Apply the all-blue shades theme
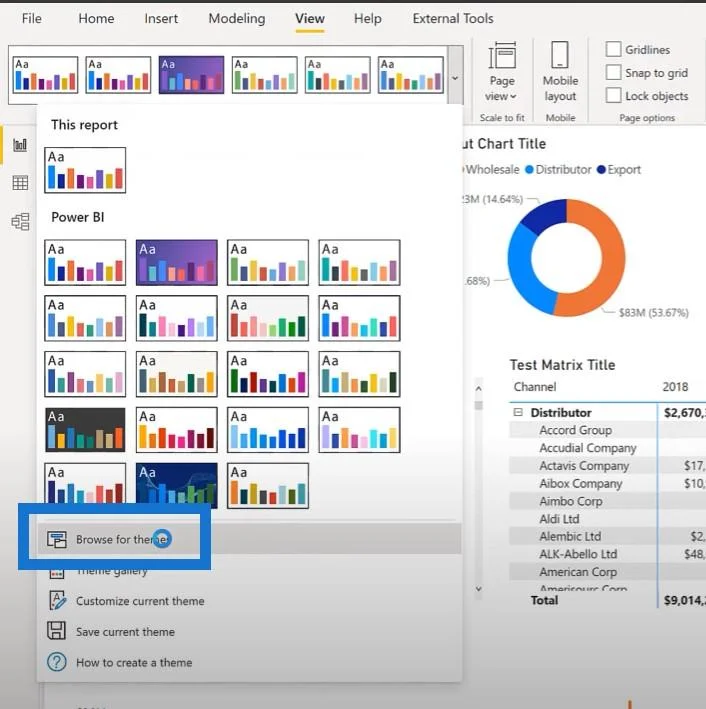This screenshot has height=709, width=706. tap(268, 430)
